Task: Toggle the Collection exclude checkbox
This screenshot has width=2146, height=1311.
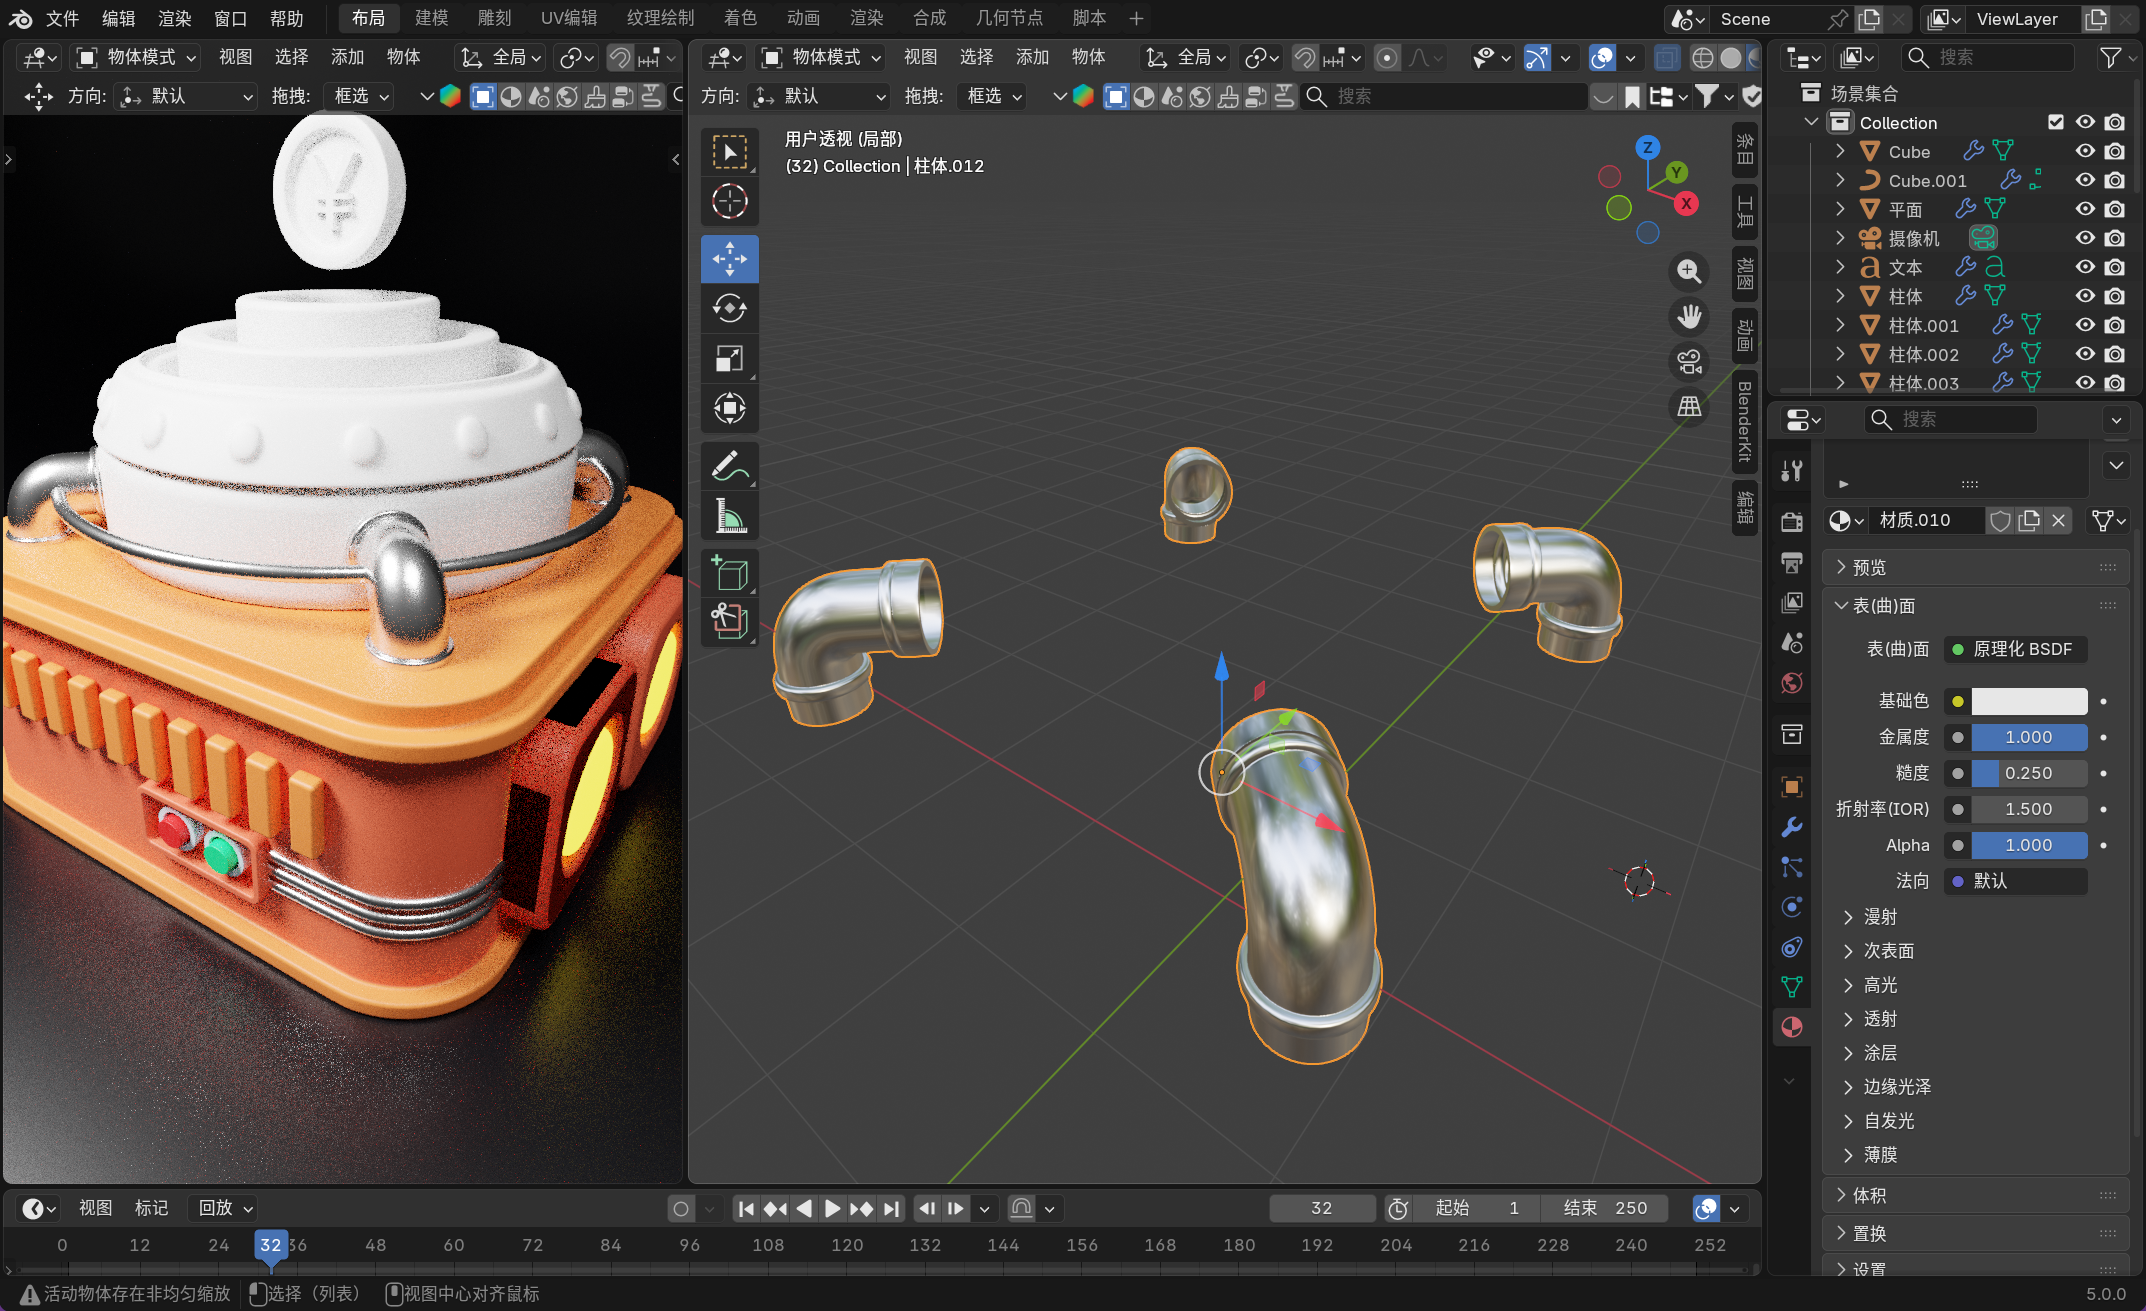Action: point(2055,122)
